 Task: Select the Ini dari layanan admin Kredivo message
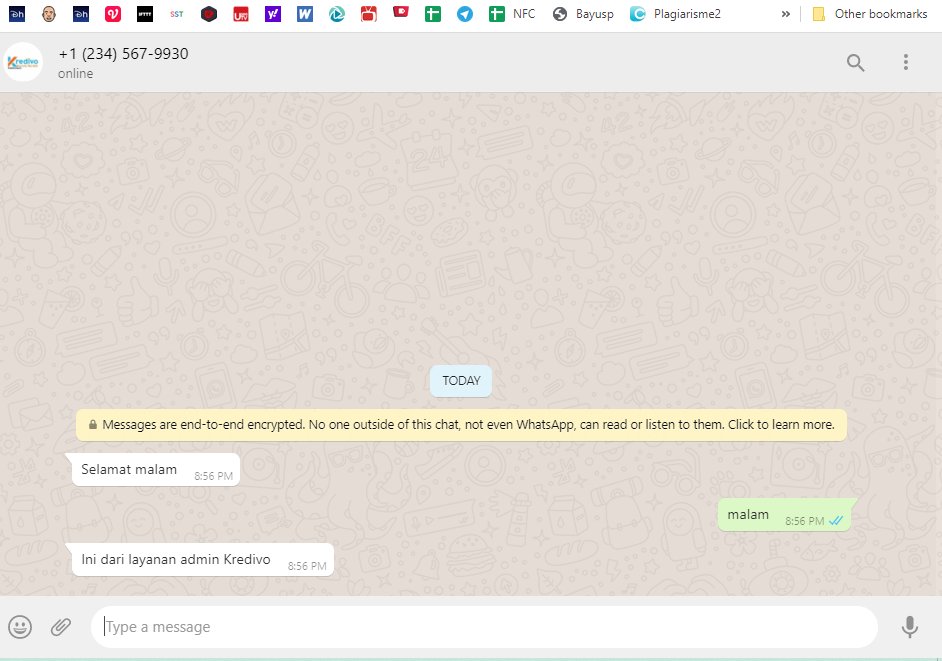pos(202,559)
